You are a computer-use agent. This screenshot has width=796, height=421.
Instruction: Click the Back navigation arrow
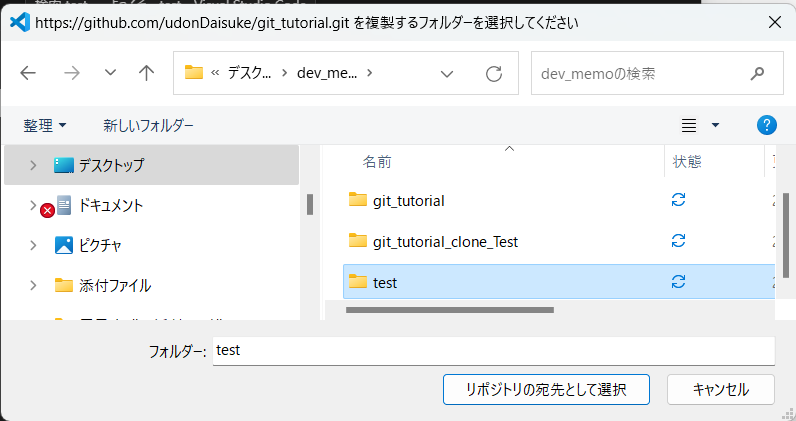tap(28, 73)
